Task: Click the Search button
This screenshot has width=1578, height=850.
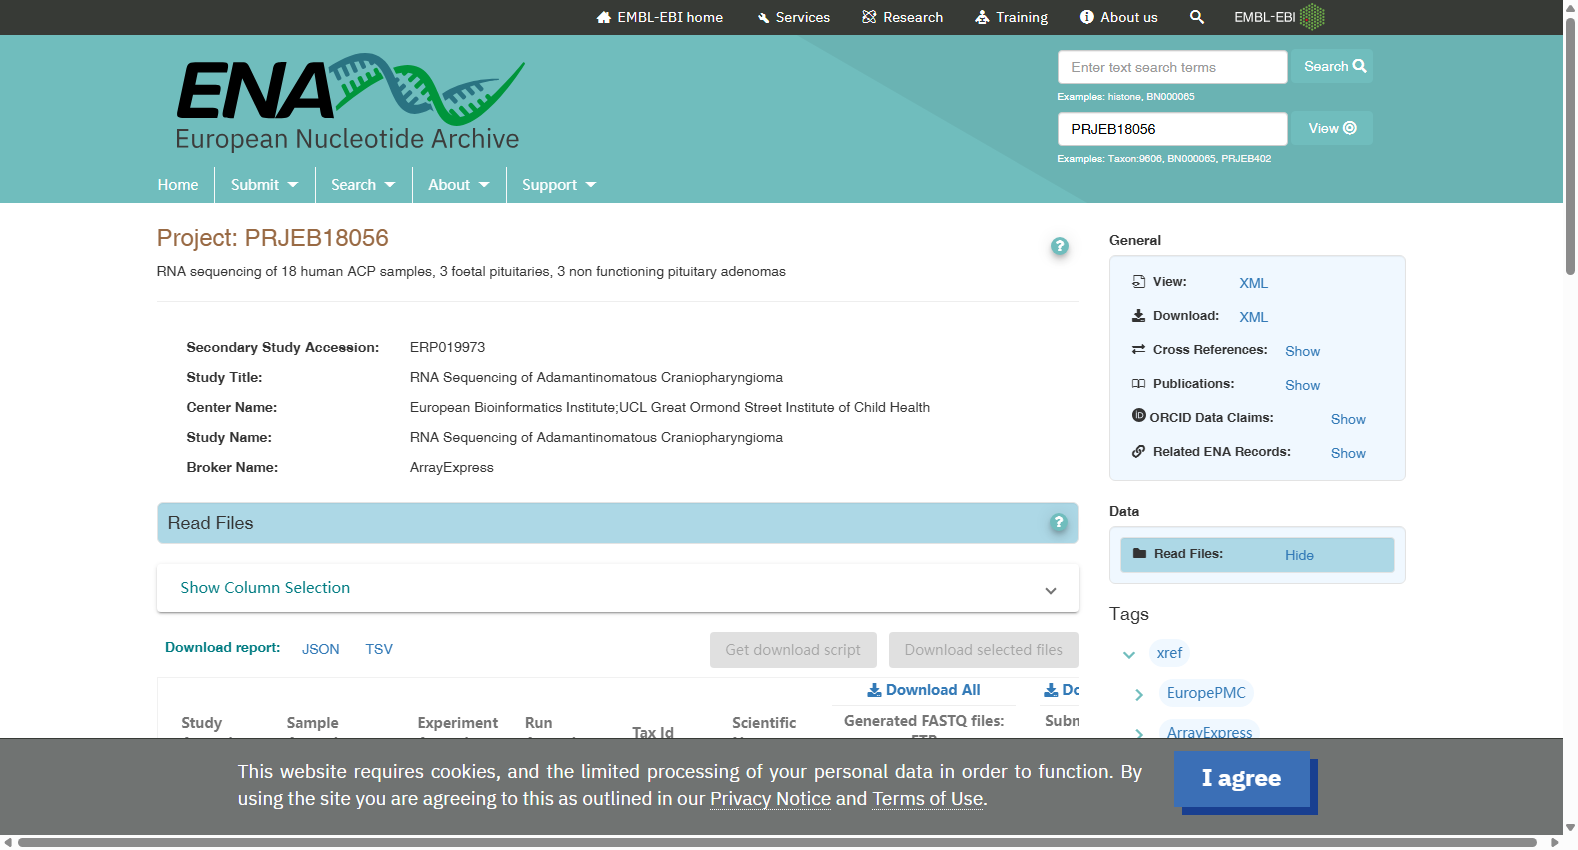Action: 1332,66
